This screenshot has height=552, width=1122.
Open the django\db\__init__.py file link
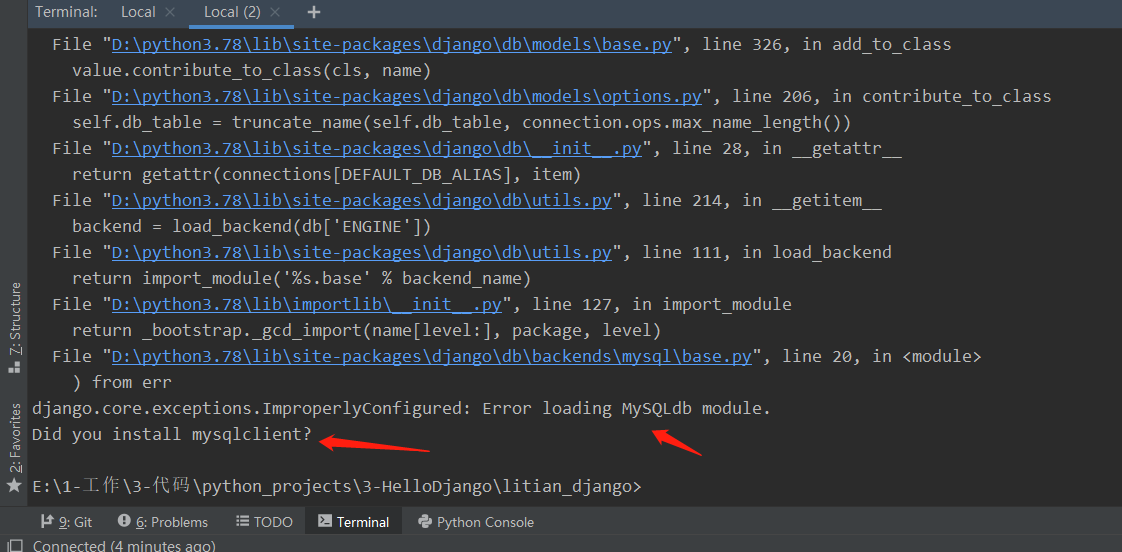pos(376,148)
